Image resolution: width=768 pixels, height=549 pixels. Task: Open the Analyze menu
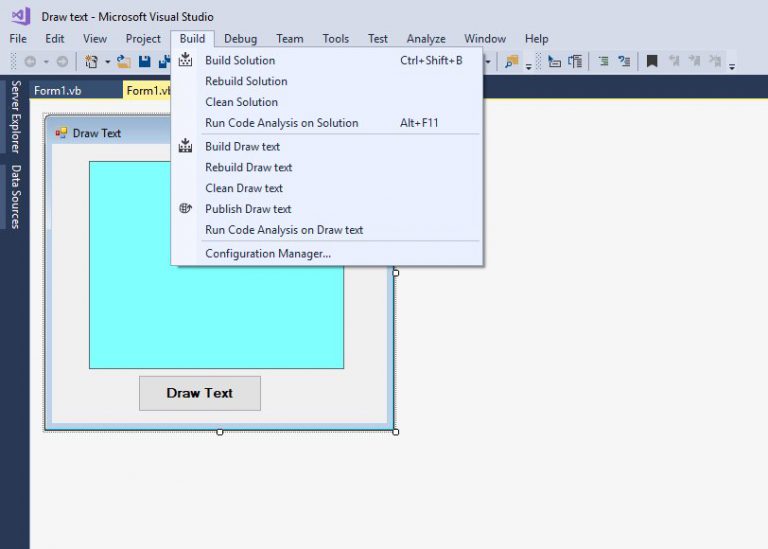pyautogui.click(x=426, y=39)
